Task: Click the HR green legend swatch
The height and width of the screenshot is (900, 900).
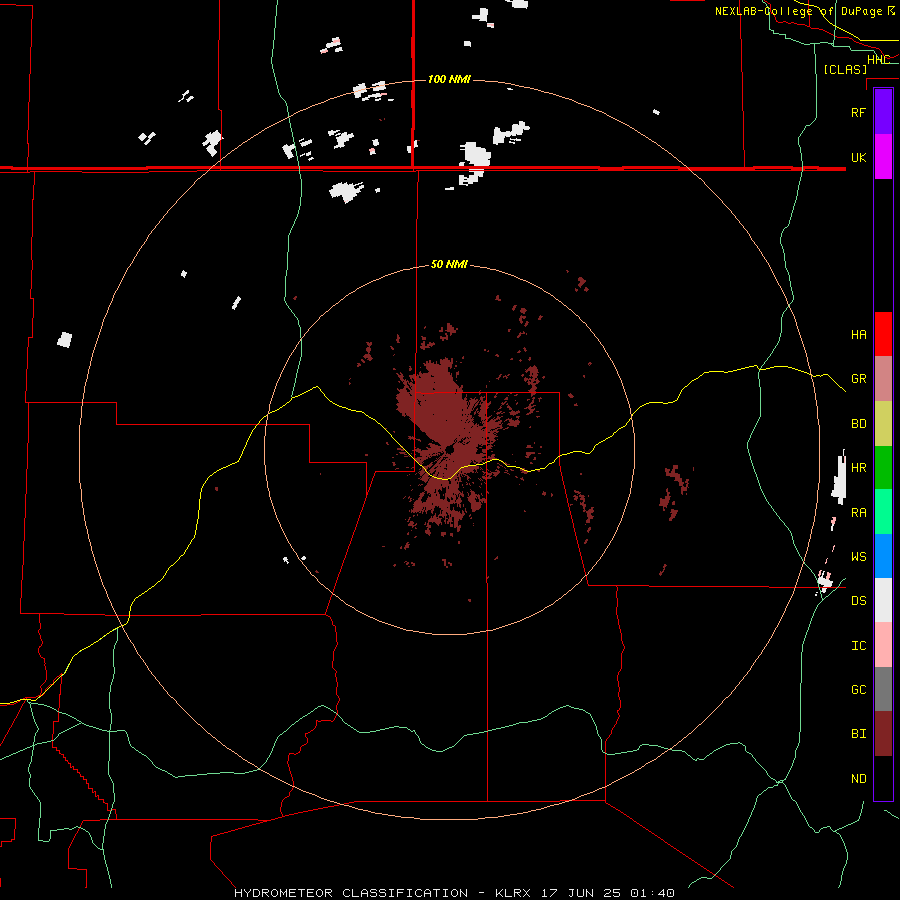Action: click(883, 468)
